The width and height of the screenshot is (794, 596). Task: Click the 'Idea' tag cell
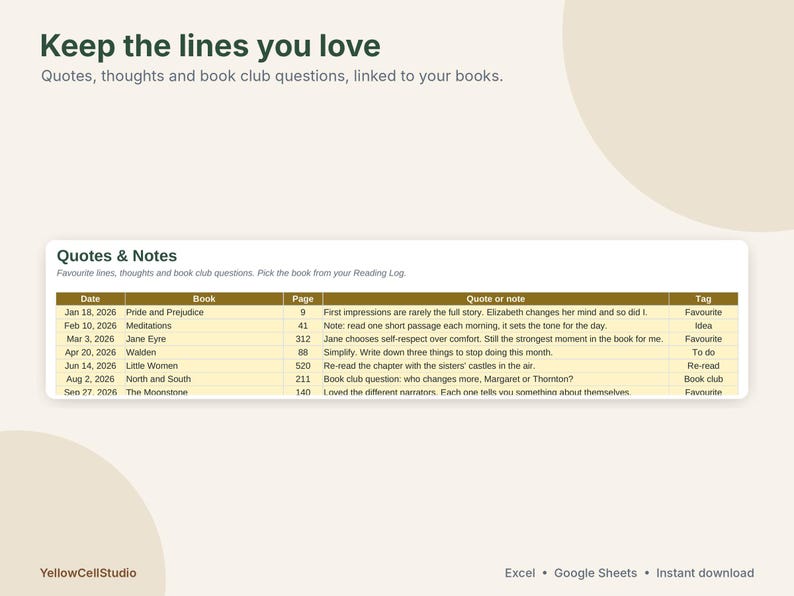pyautogui.click(x=703, y=326)
